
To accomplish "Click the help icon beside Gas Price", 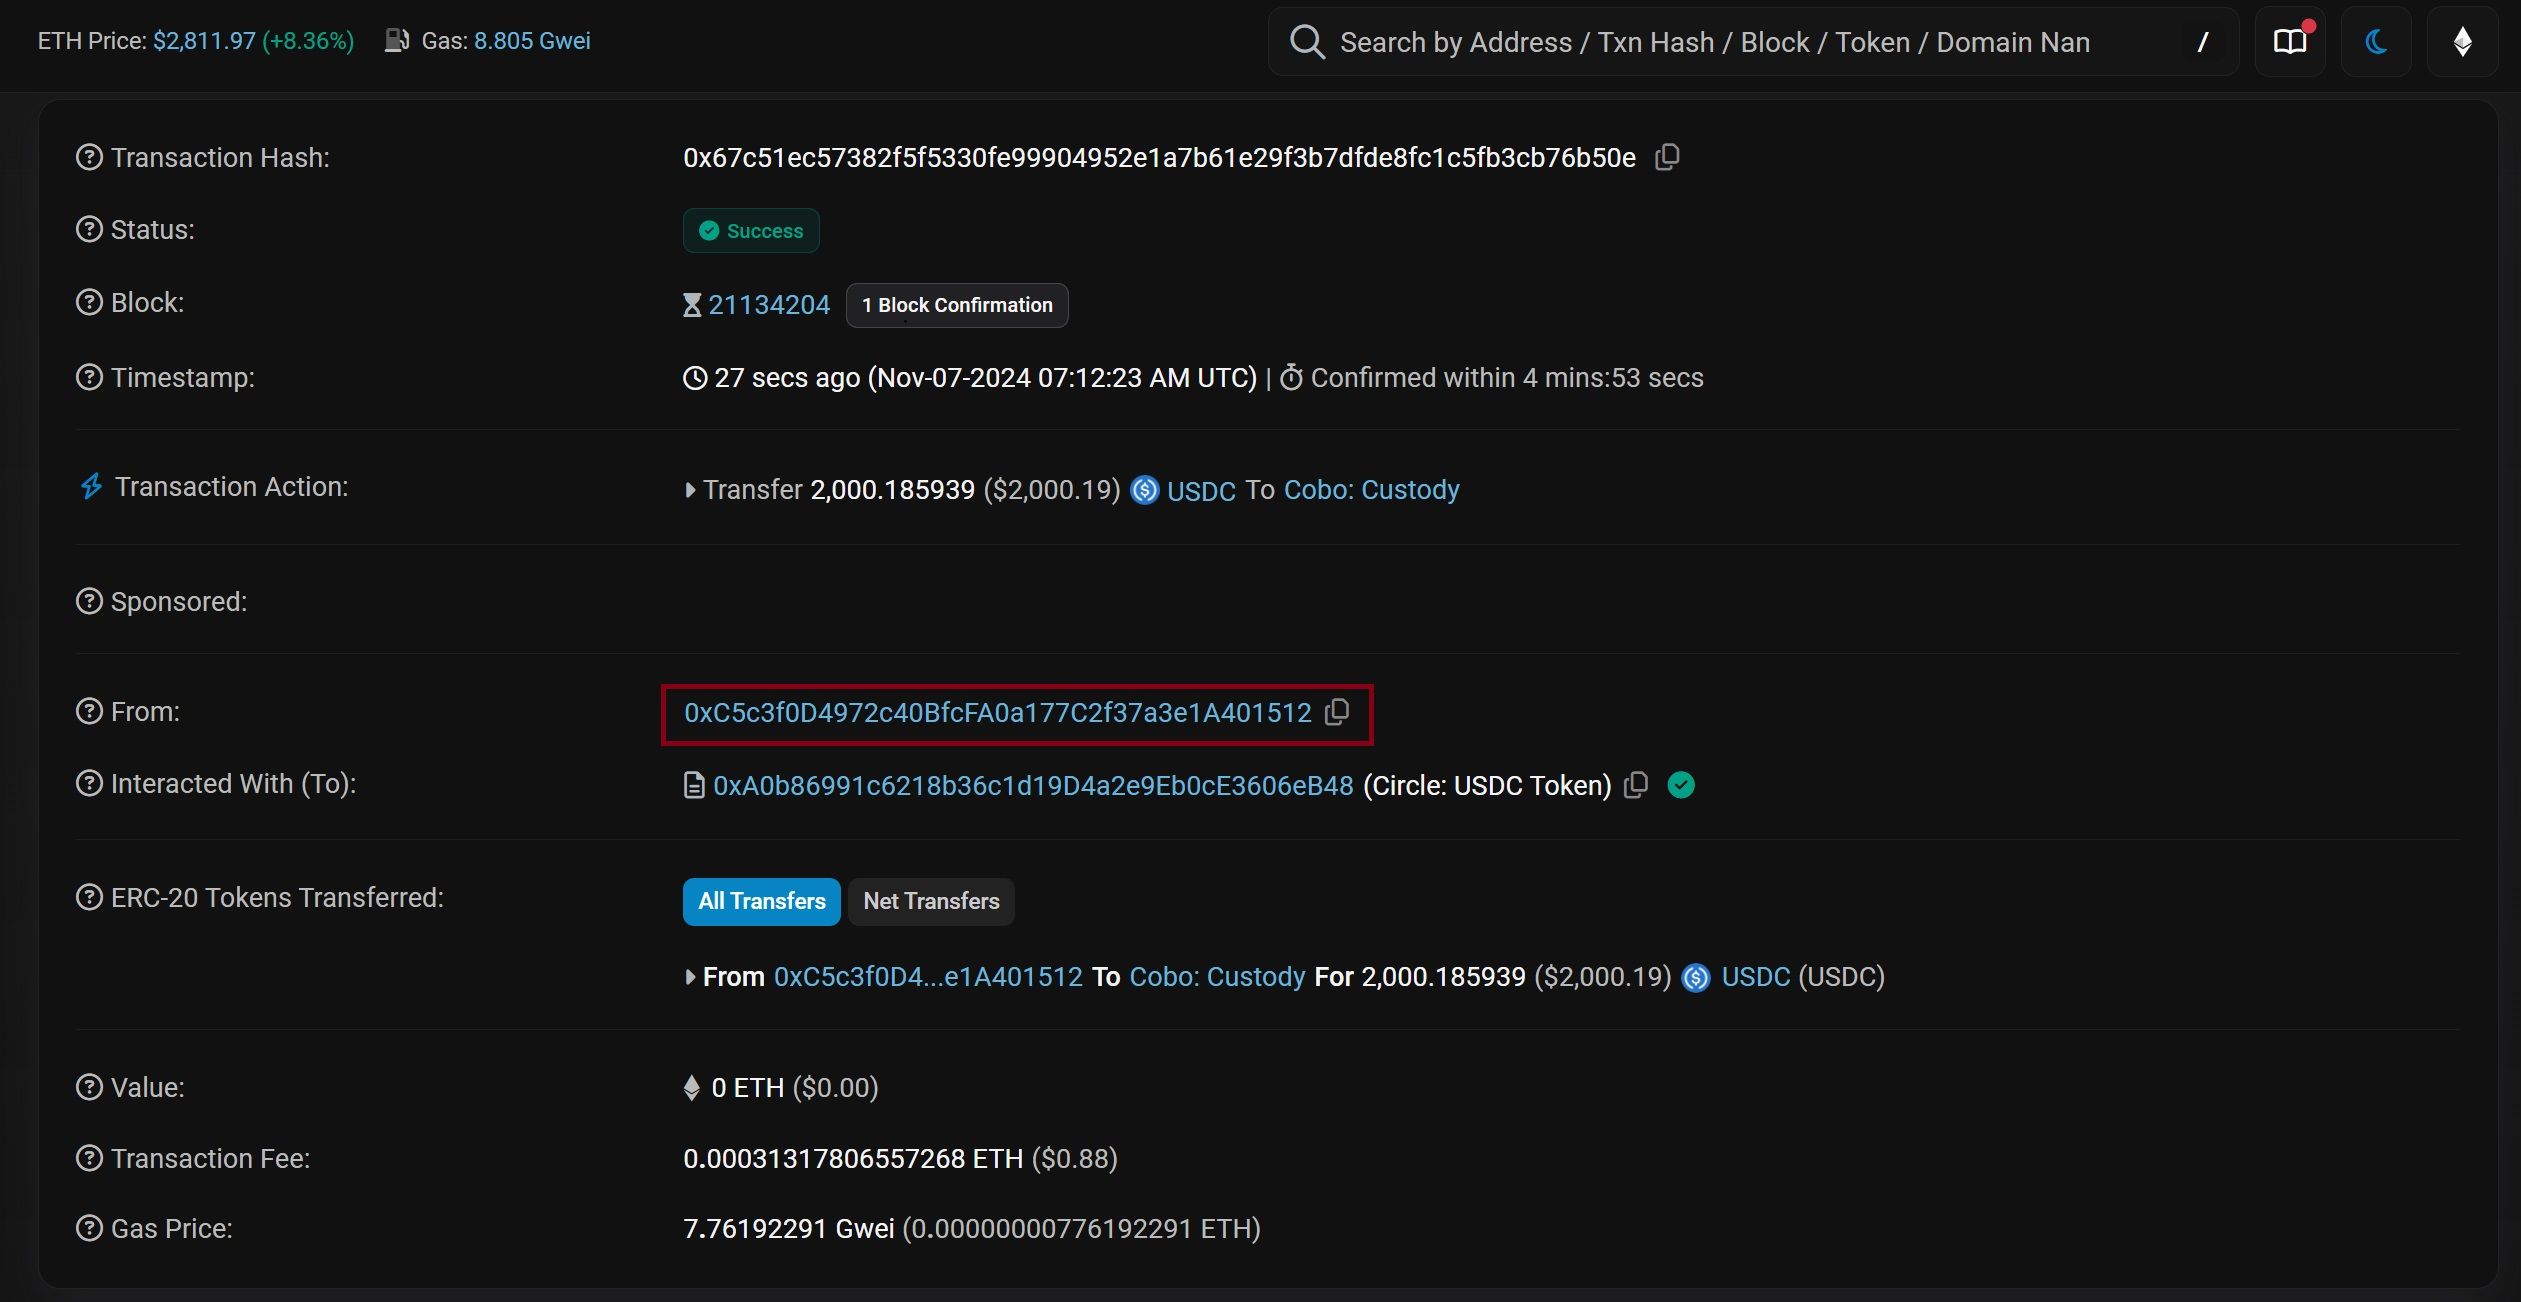I will pyautogui.click(x=89, y=1228).
